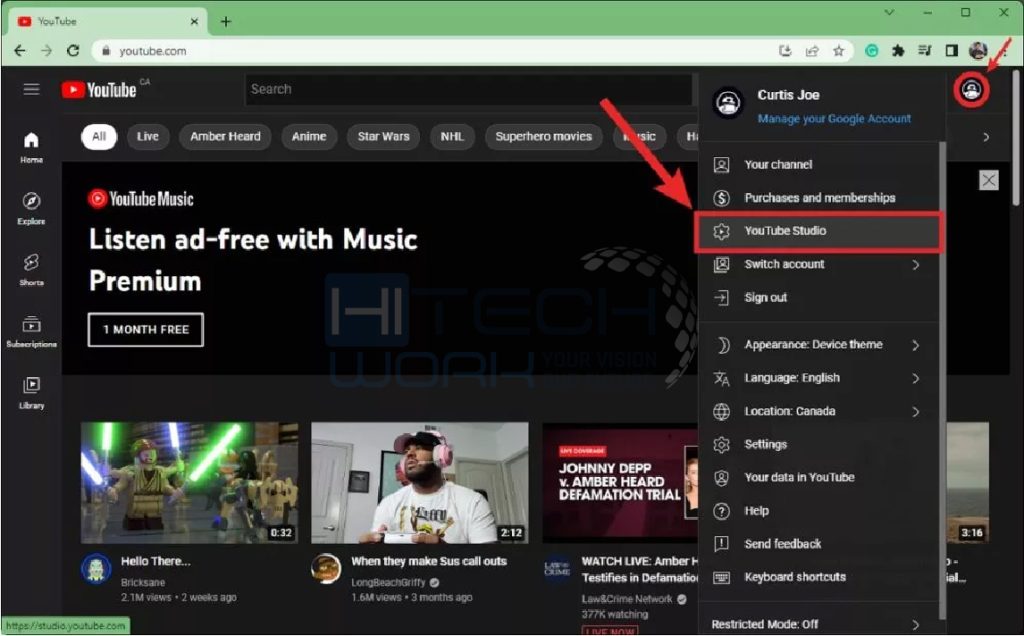Screen dimensions: 1024x636
Task: Click the Law&Crime channel avatar
Action: tap(557, 568)
